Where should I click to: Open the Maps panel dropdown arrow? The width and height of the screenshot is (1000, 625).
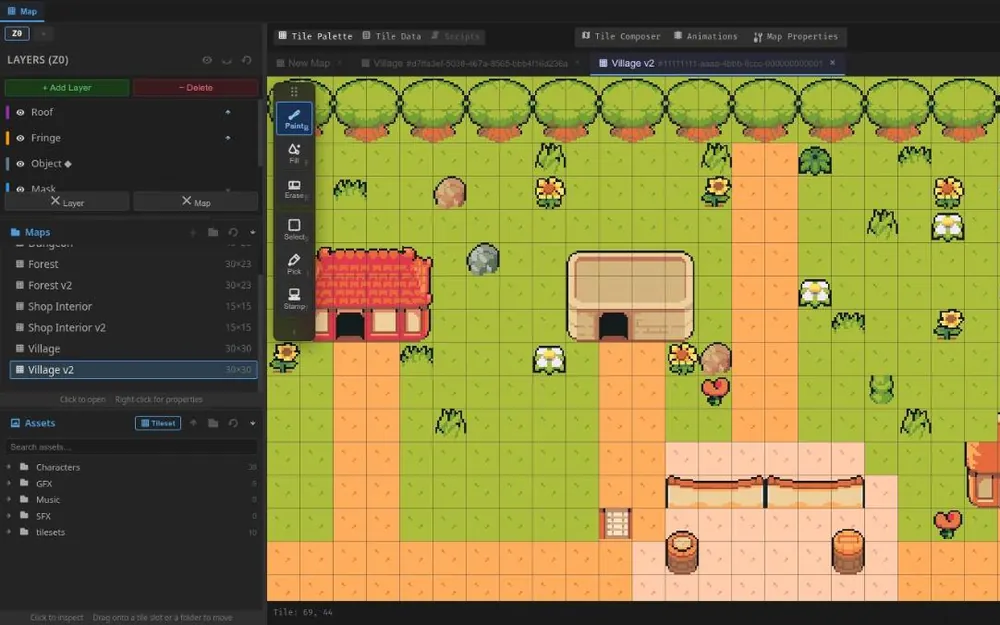point(253,232)
